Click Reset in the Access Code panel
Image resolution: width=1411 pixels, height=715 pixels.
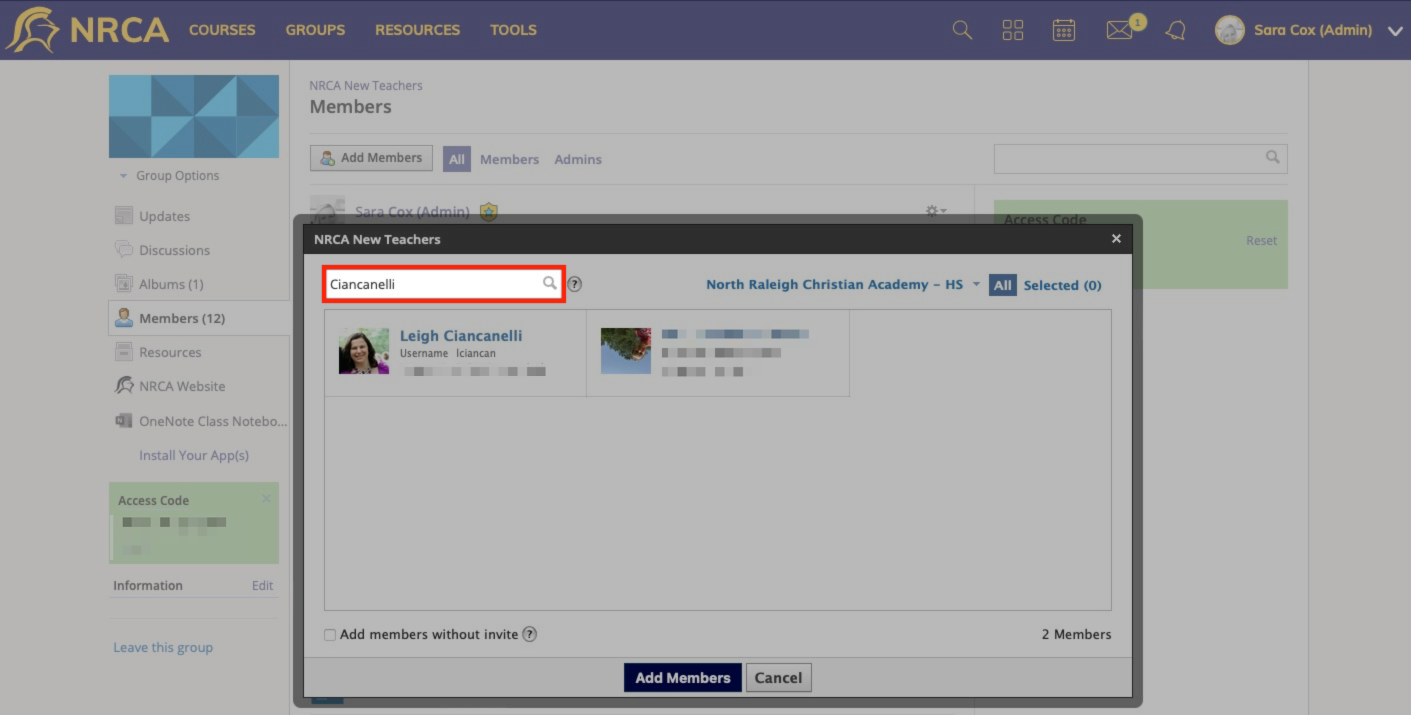(1261, 240)
